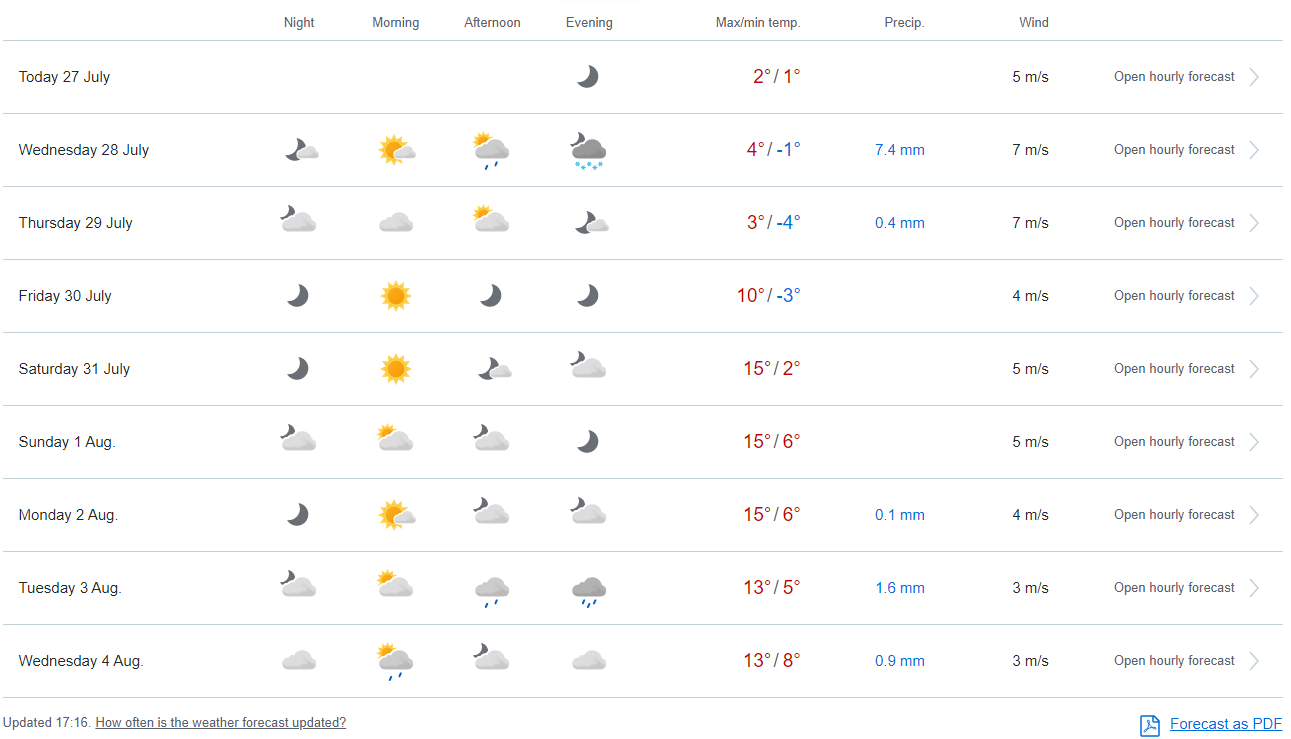Image resolution: width=1291 pixels, height=739 pixels.
Task: Click the sun icon for Friday 30 July morning
Action: 396,296
